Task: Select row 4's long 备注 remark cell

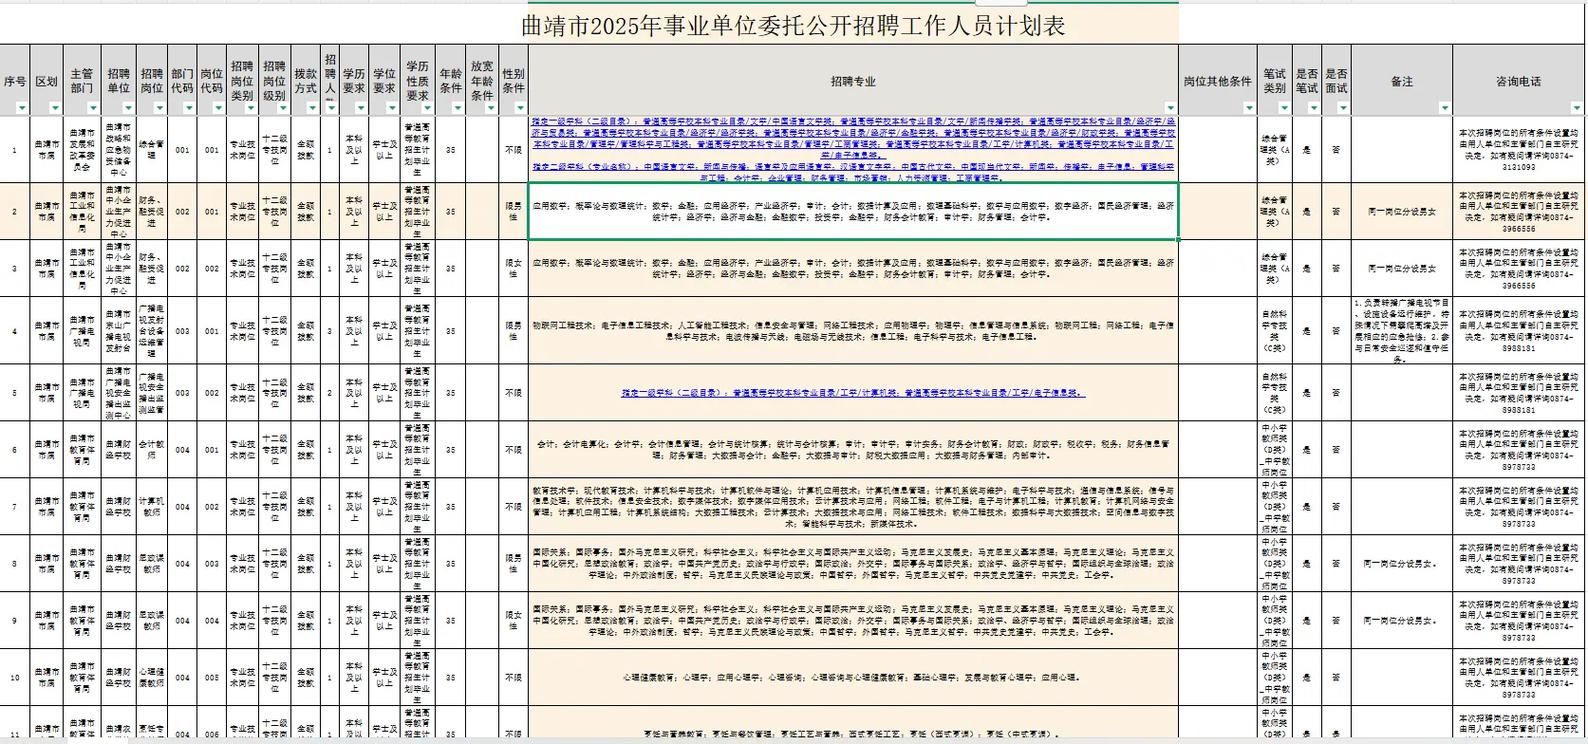Action: (1402, 330)
